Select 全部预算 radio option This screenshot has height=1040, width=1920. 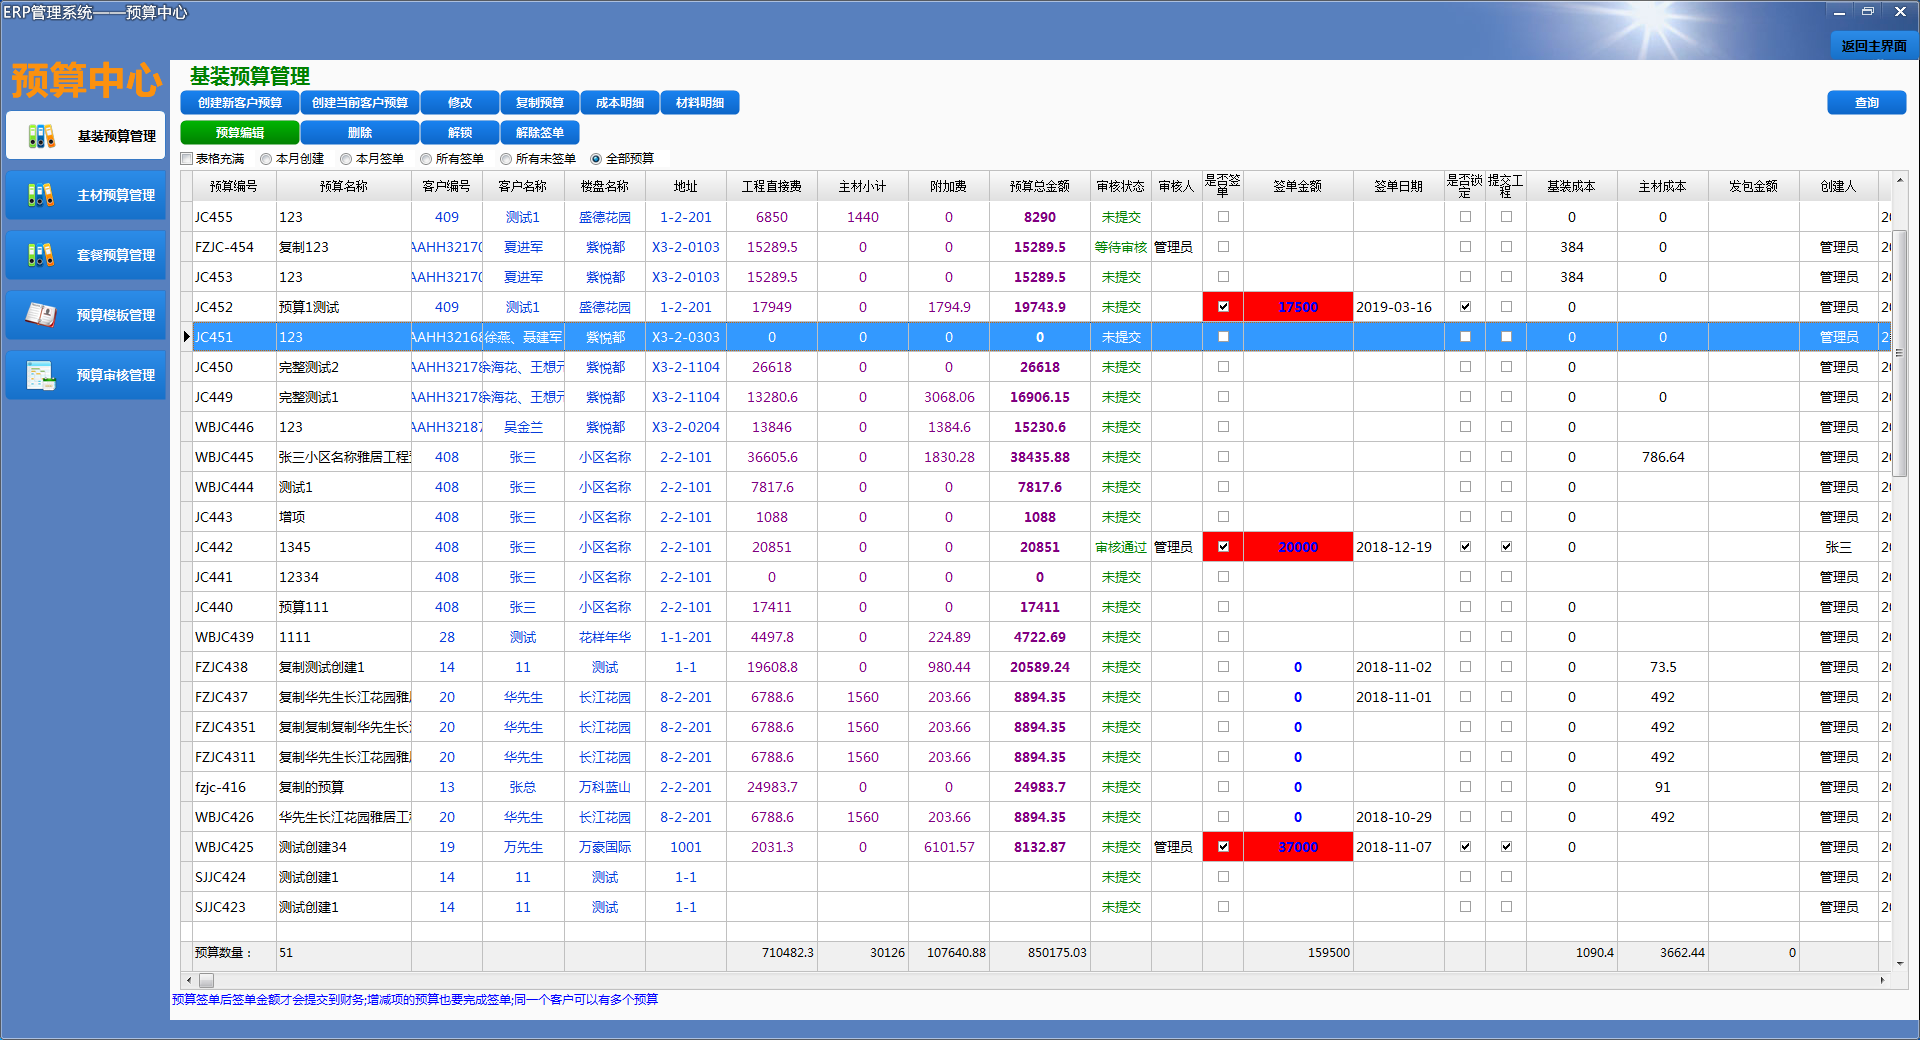[x=596, y=159]
